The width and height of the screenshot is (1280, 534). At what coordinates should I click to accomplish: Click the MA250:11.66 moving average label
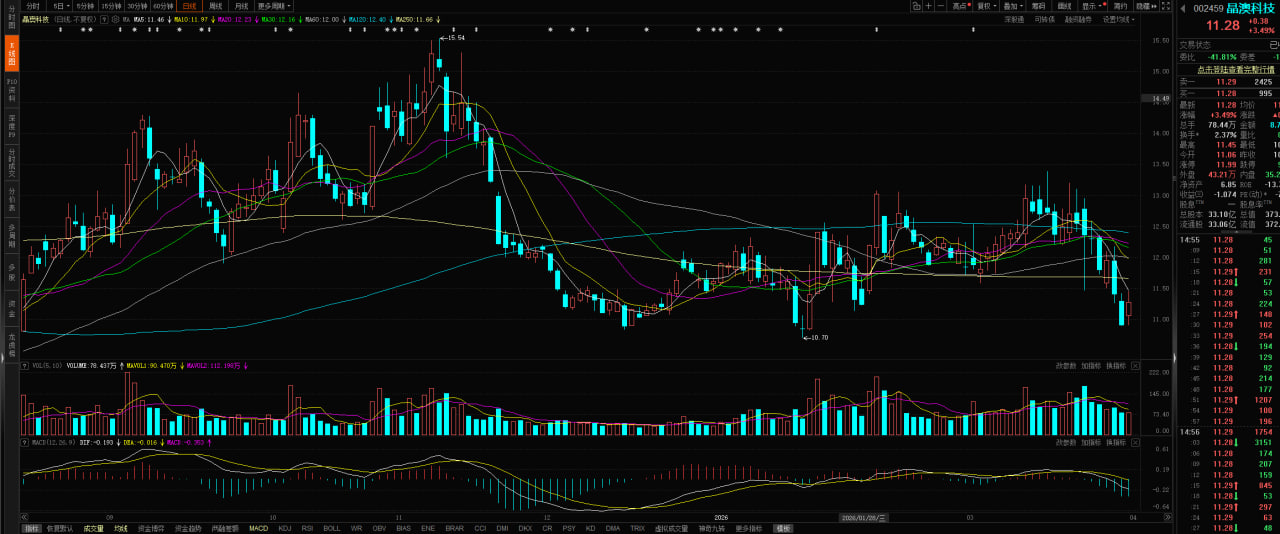pos(414,19)
